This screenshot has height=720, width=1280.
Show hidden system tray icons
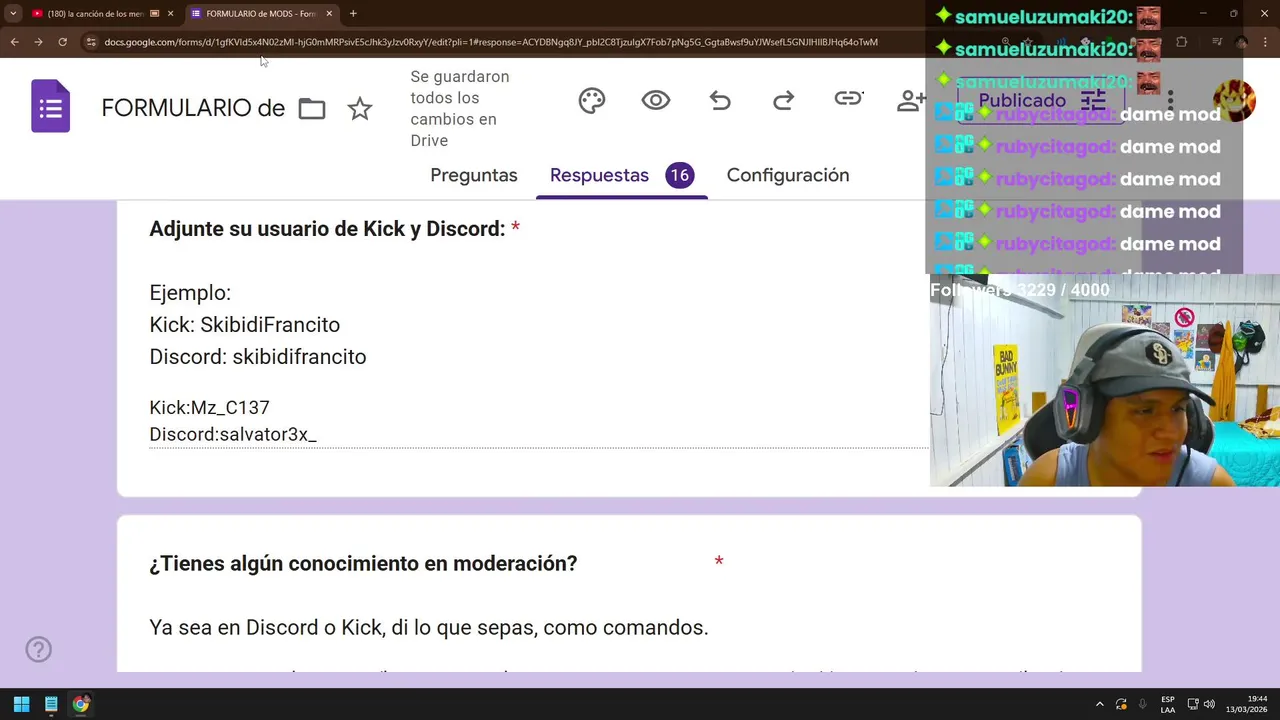[x=1099, y=704]
